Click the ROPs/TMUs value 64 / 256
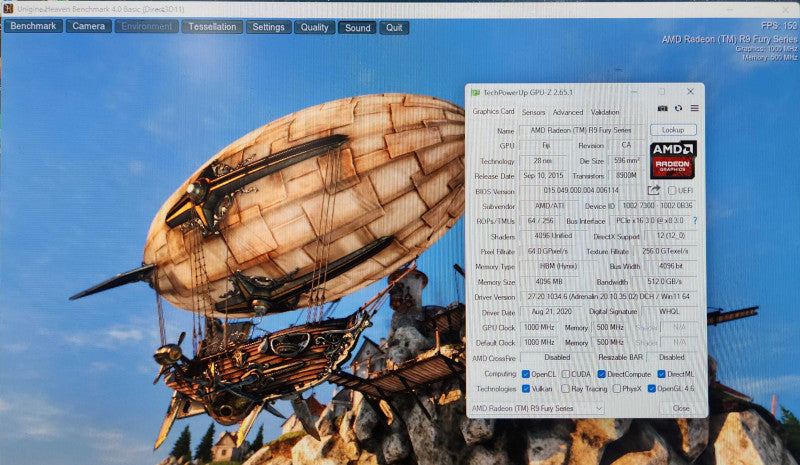This screenshot has height=465, width=800. pos(540,221)
